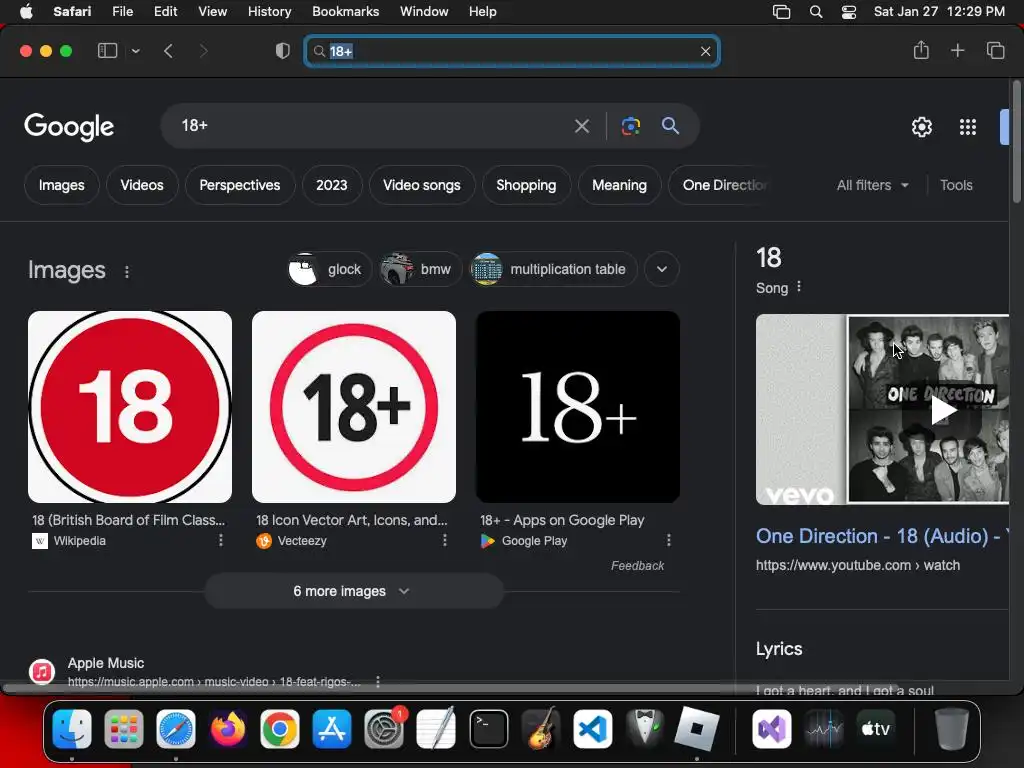This screenshot has width=1024, height=768.
Task: Open the black 18+ Google Play image
Action: (x=578, y=407)
